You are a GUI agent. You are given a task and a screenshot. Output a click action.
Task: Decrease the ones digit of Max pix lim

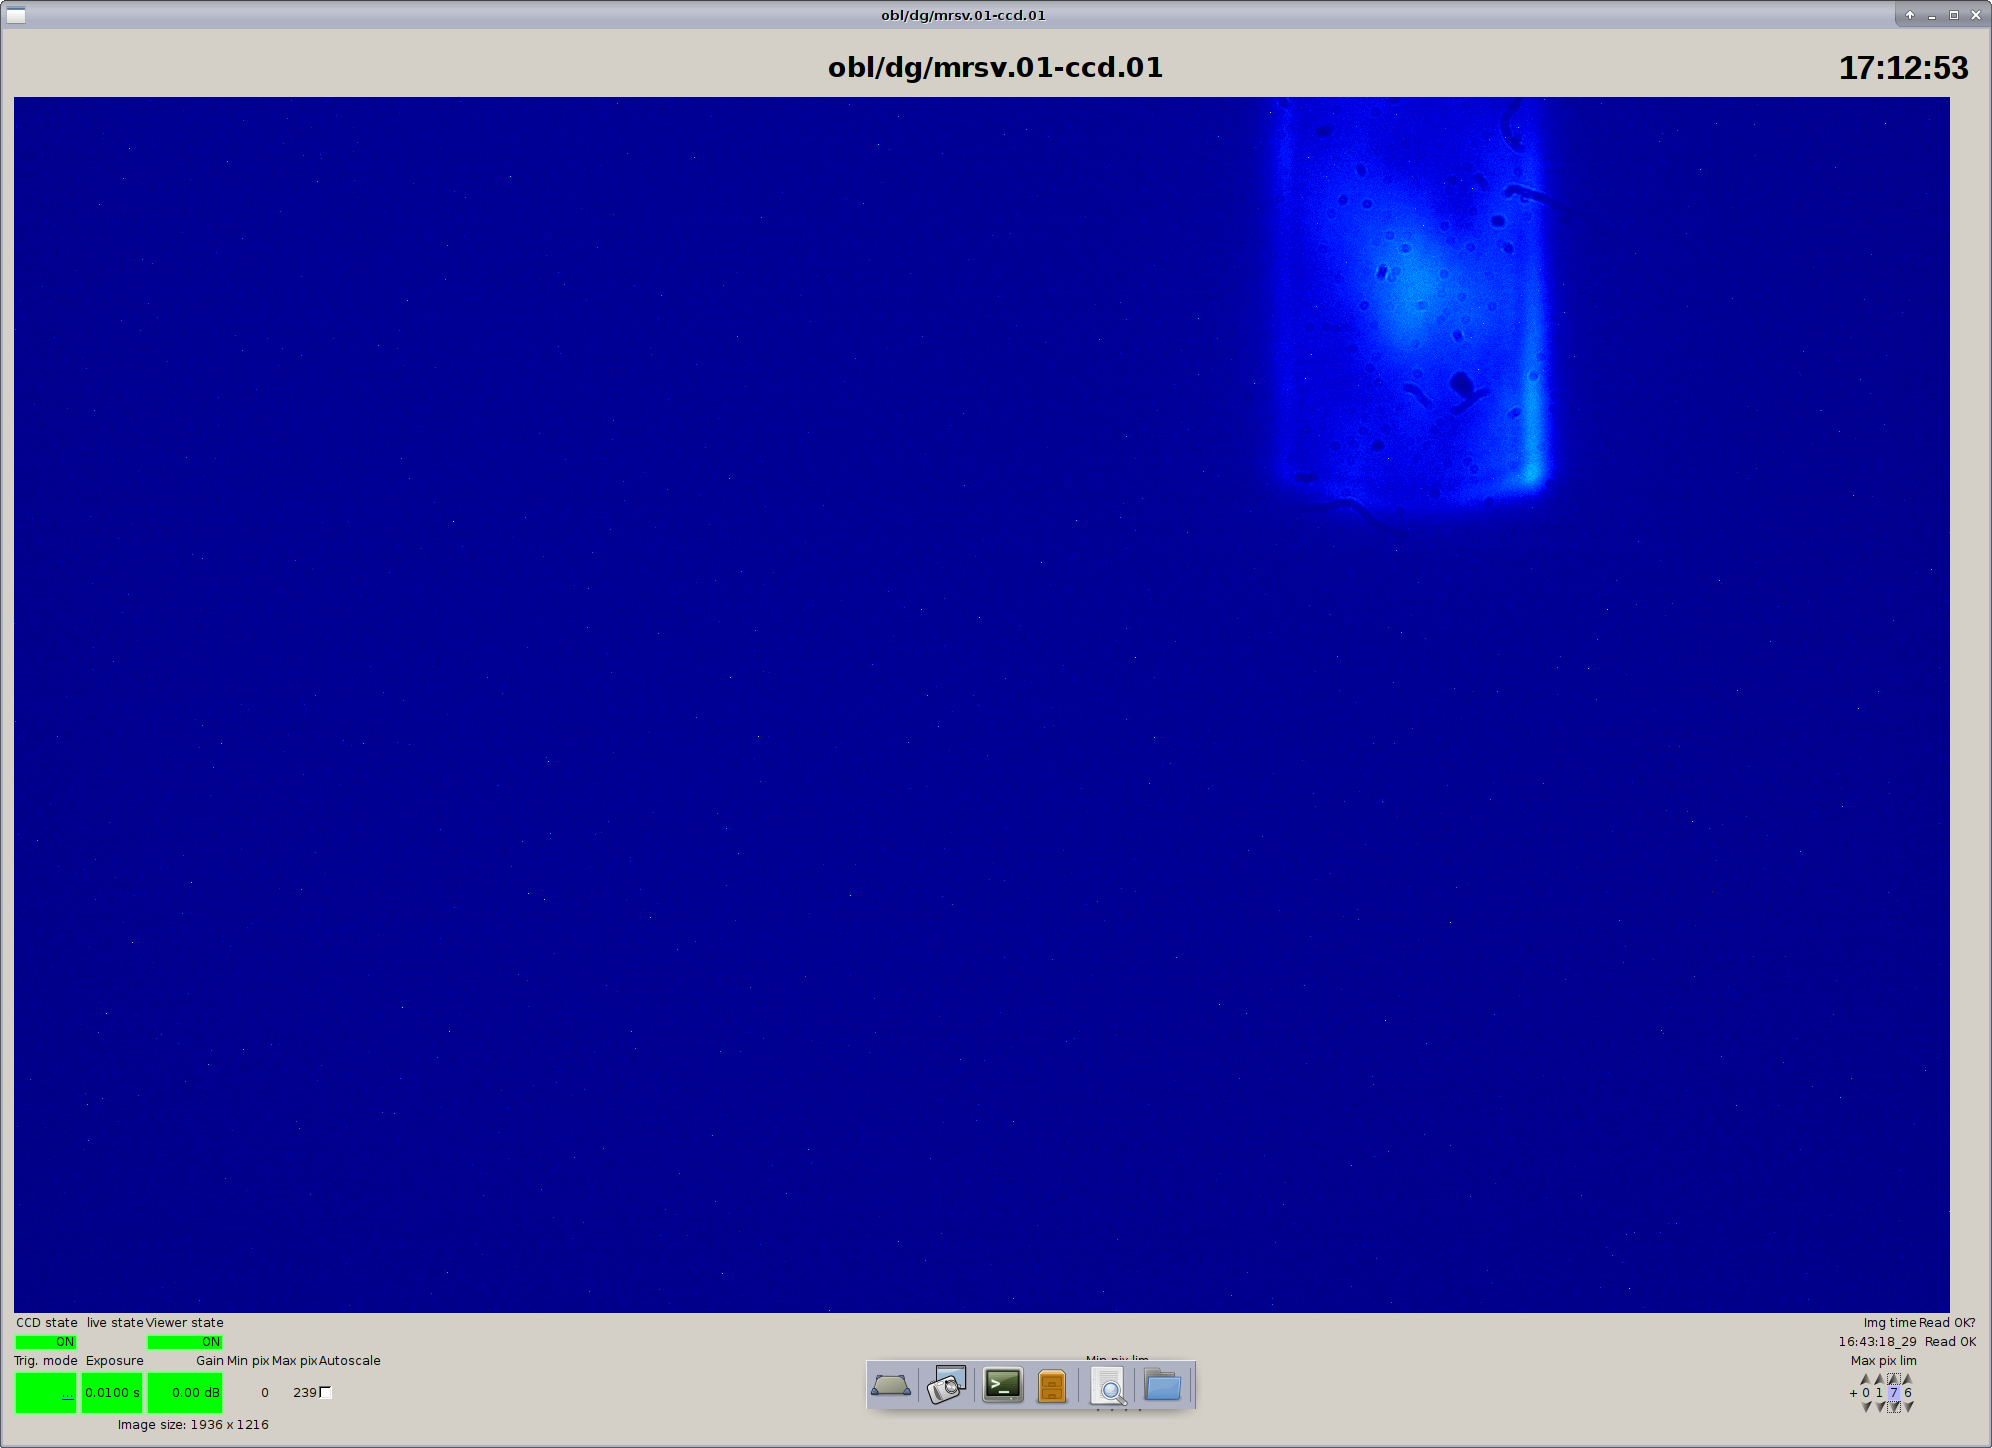pyautogui.click(x=1908, y=1406)
